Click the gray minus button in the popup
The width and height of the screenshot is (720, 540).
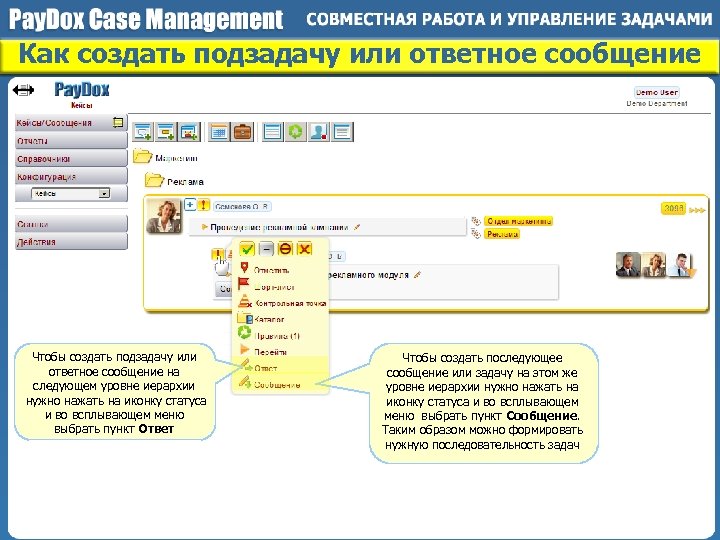pyautogui.click(x=266, y=249)
